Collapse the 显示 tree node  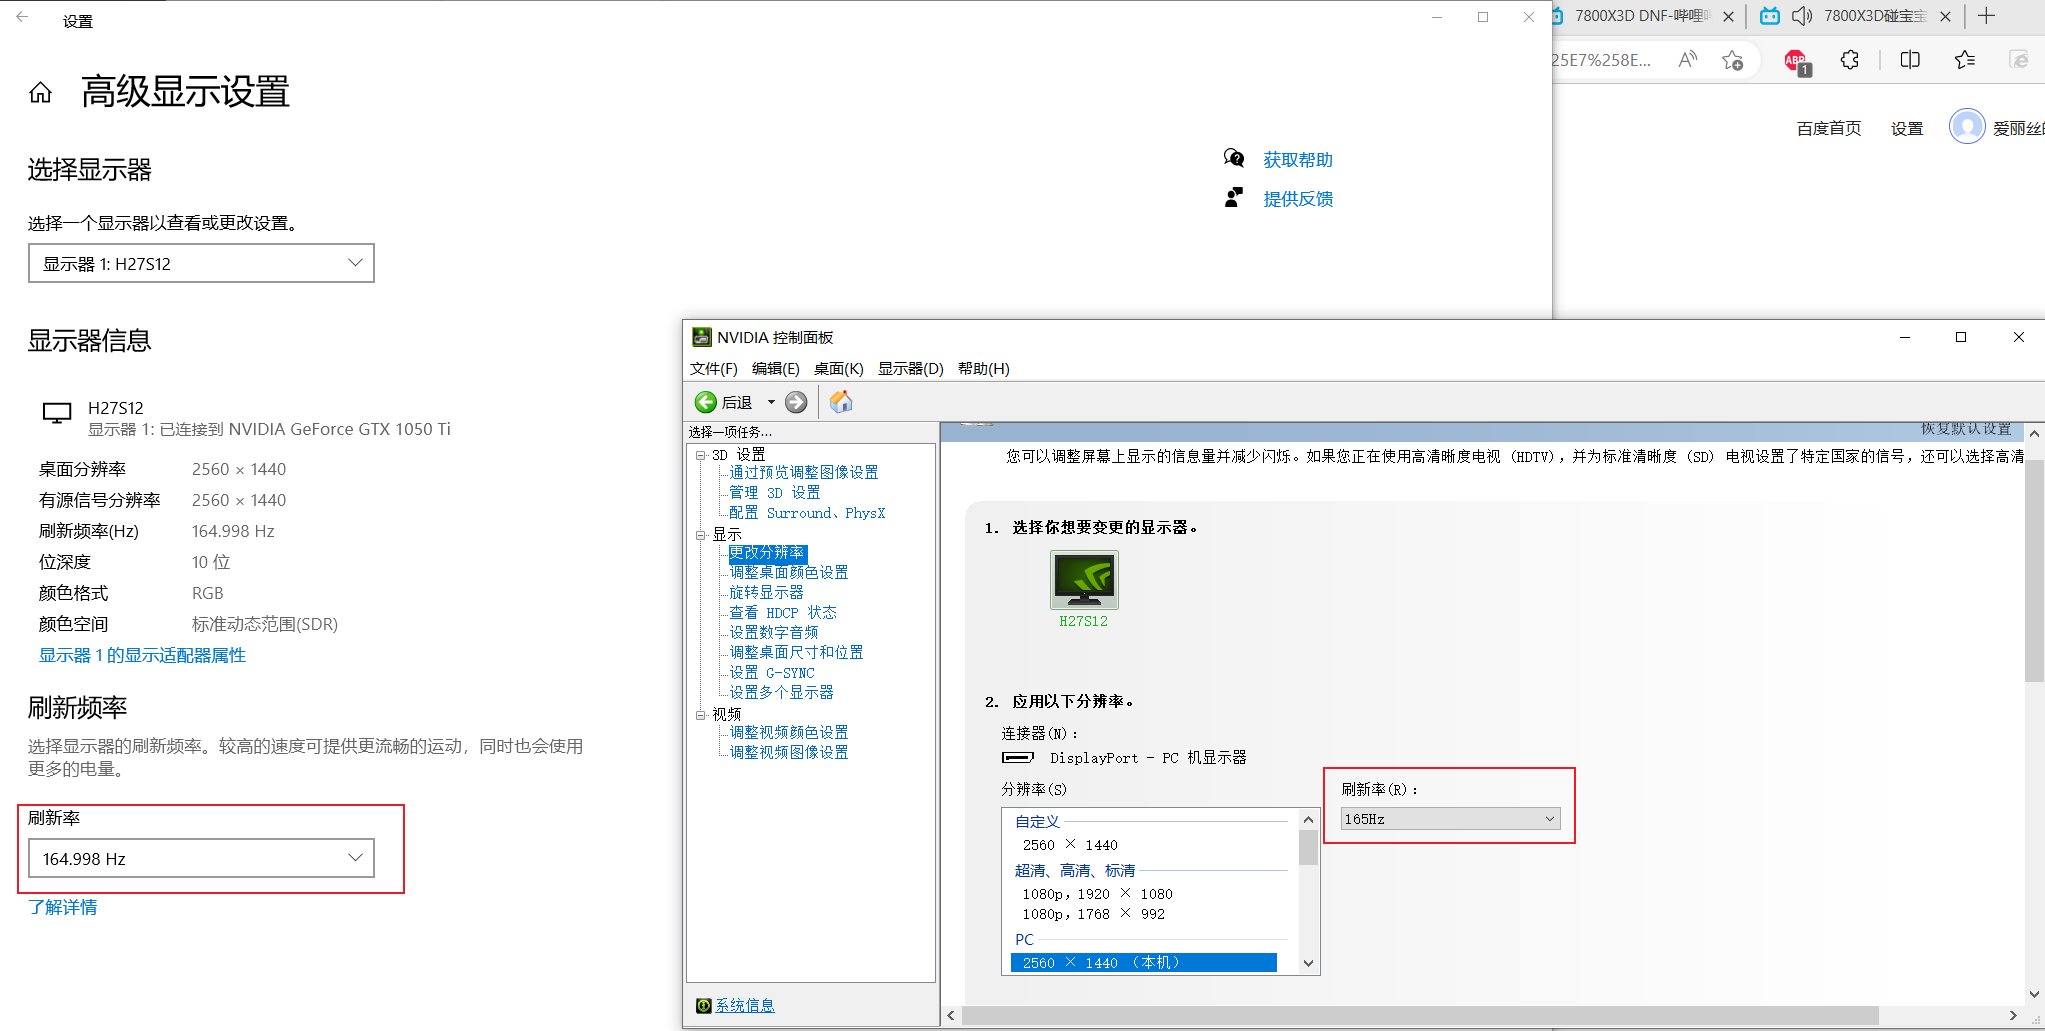(x=701, y=535)
